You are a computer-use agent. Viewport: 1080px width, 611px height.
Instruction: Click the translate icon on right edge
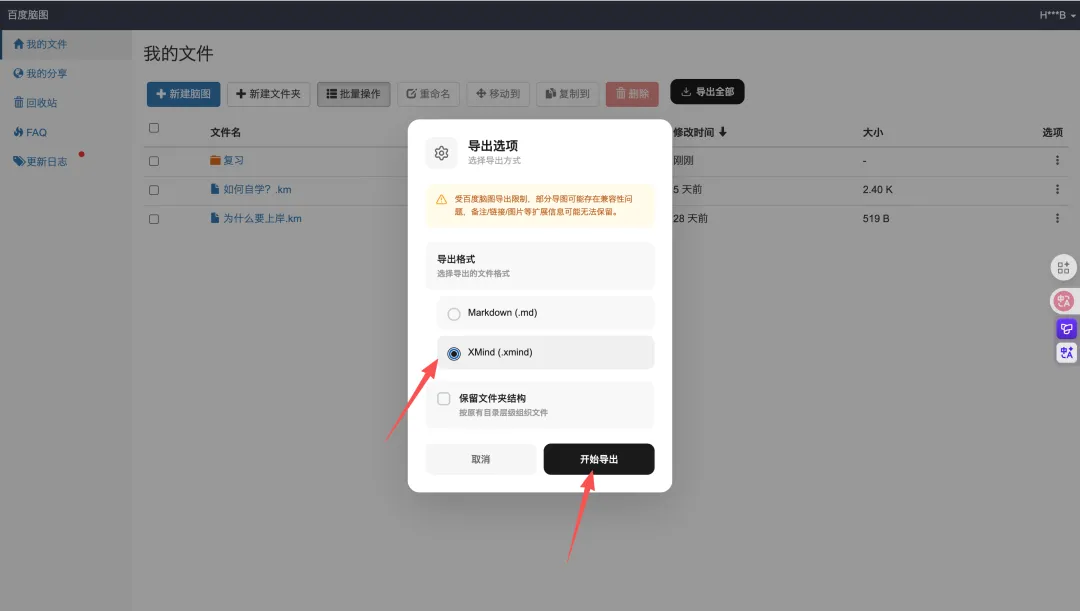tap(1066, 353)
